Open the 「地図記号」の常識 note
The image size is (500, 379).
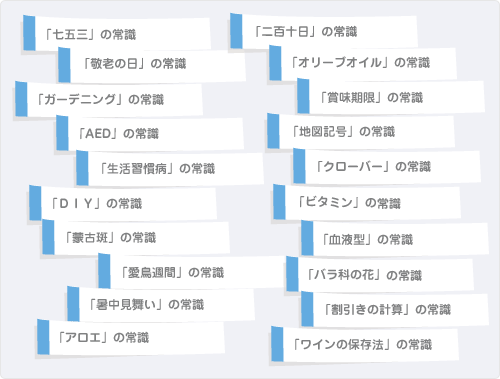tap(361, 131)
